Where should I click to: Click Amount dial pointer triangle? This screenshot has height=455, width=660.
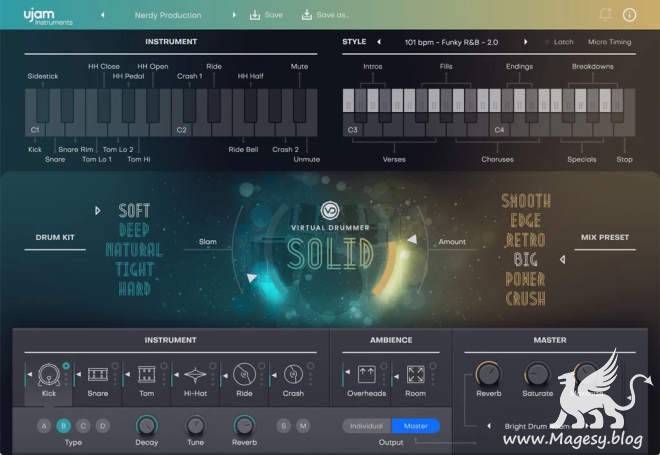click(x=412, y=239)
